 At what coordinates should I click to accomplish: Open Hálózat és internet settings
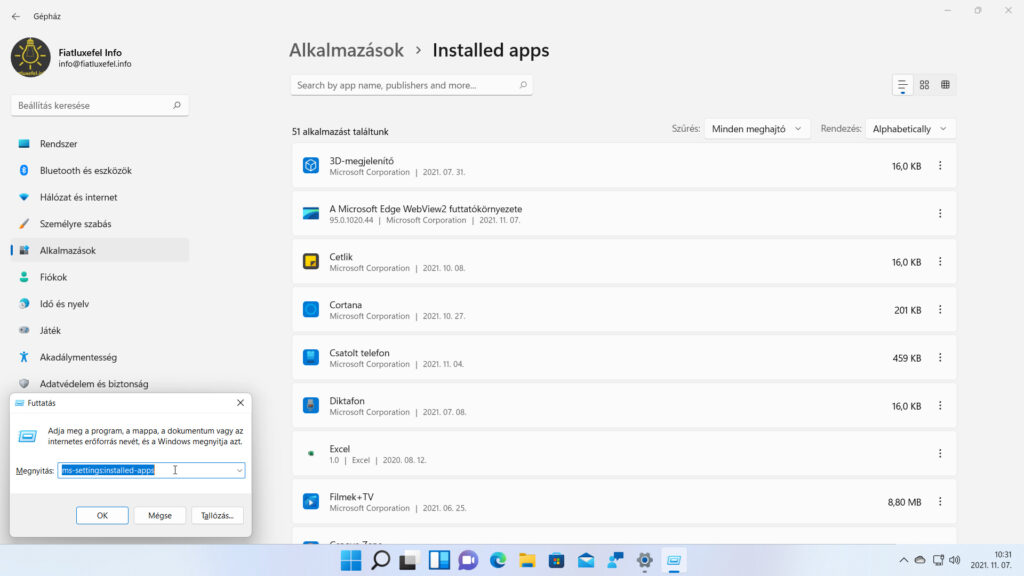[x=100, y=197]
